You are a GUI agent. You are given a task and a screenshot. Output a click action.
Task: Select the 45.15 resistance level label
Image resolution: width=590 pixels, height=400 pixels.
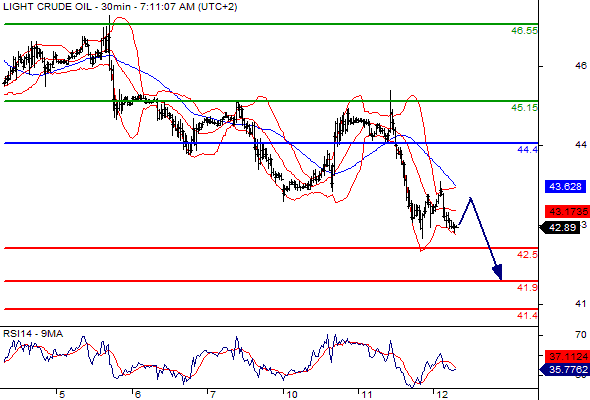click(525, 108)
